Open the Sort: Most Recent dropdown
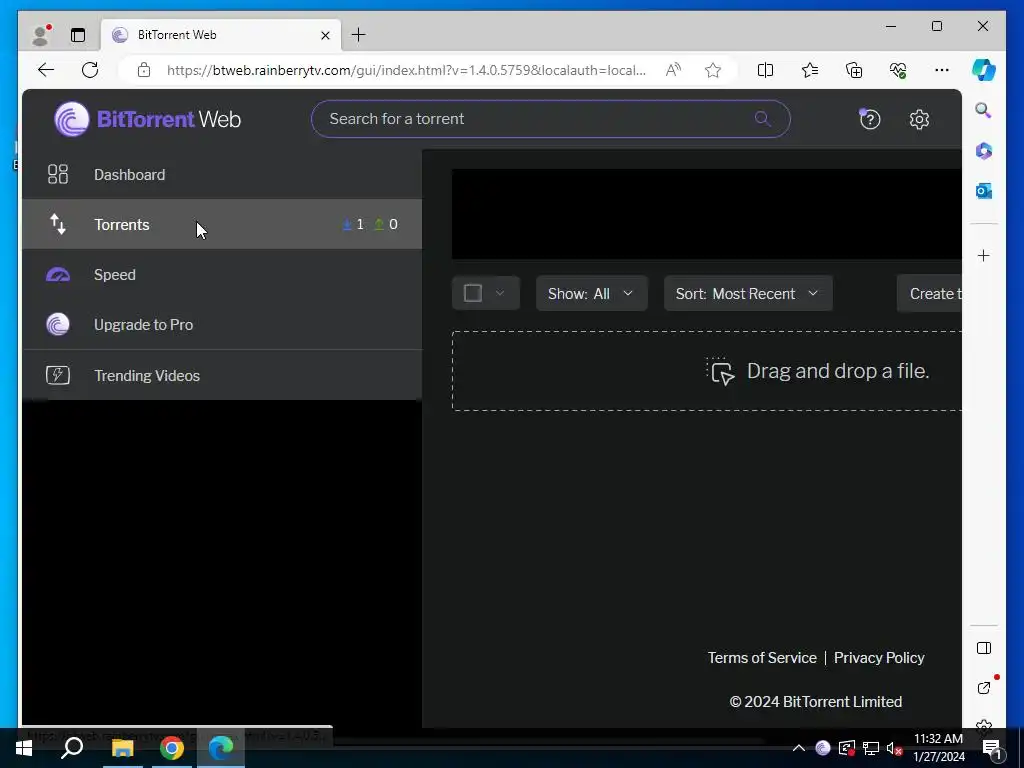1024x768 pixels. 748,293
